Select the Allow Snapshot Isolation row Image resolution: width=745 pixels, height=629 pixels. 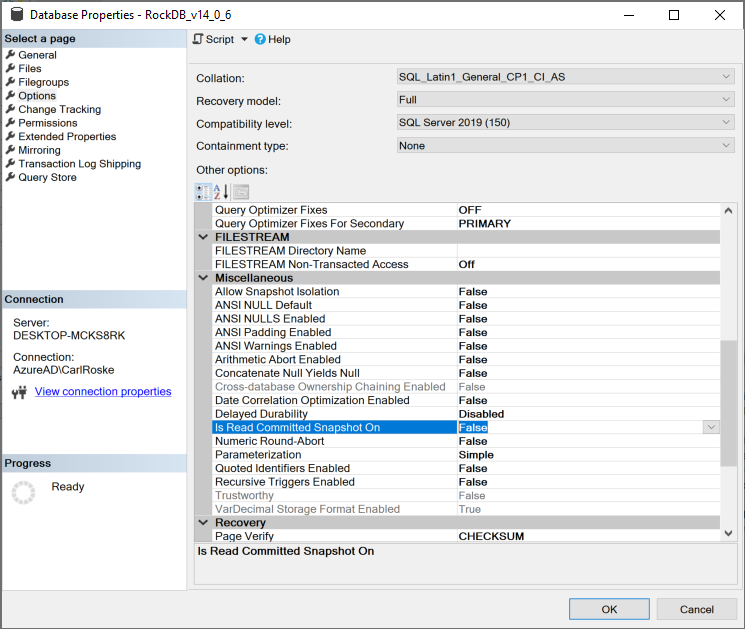466,291
